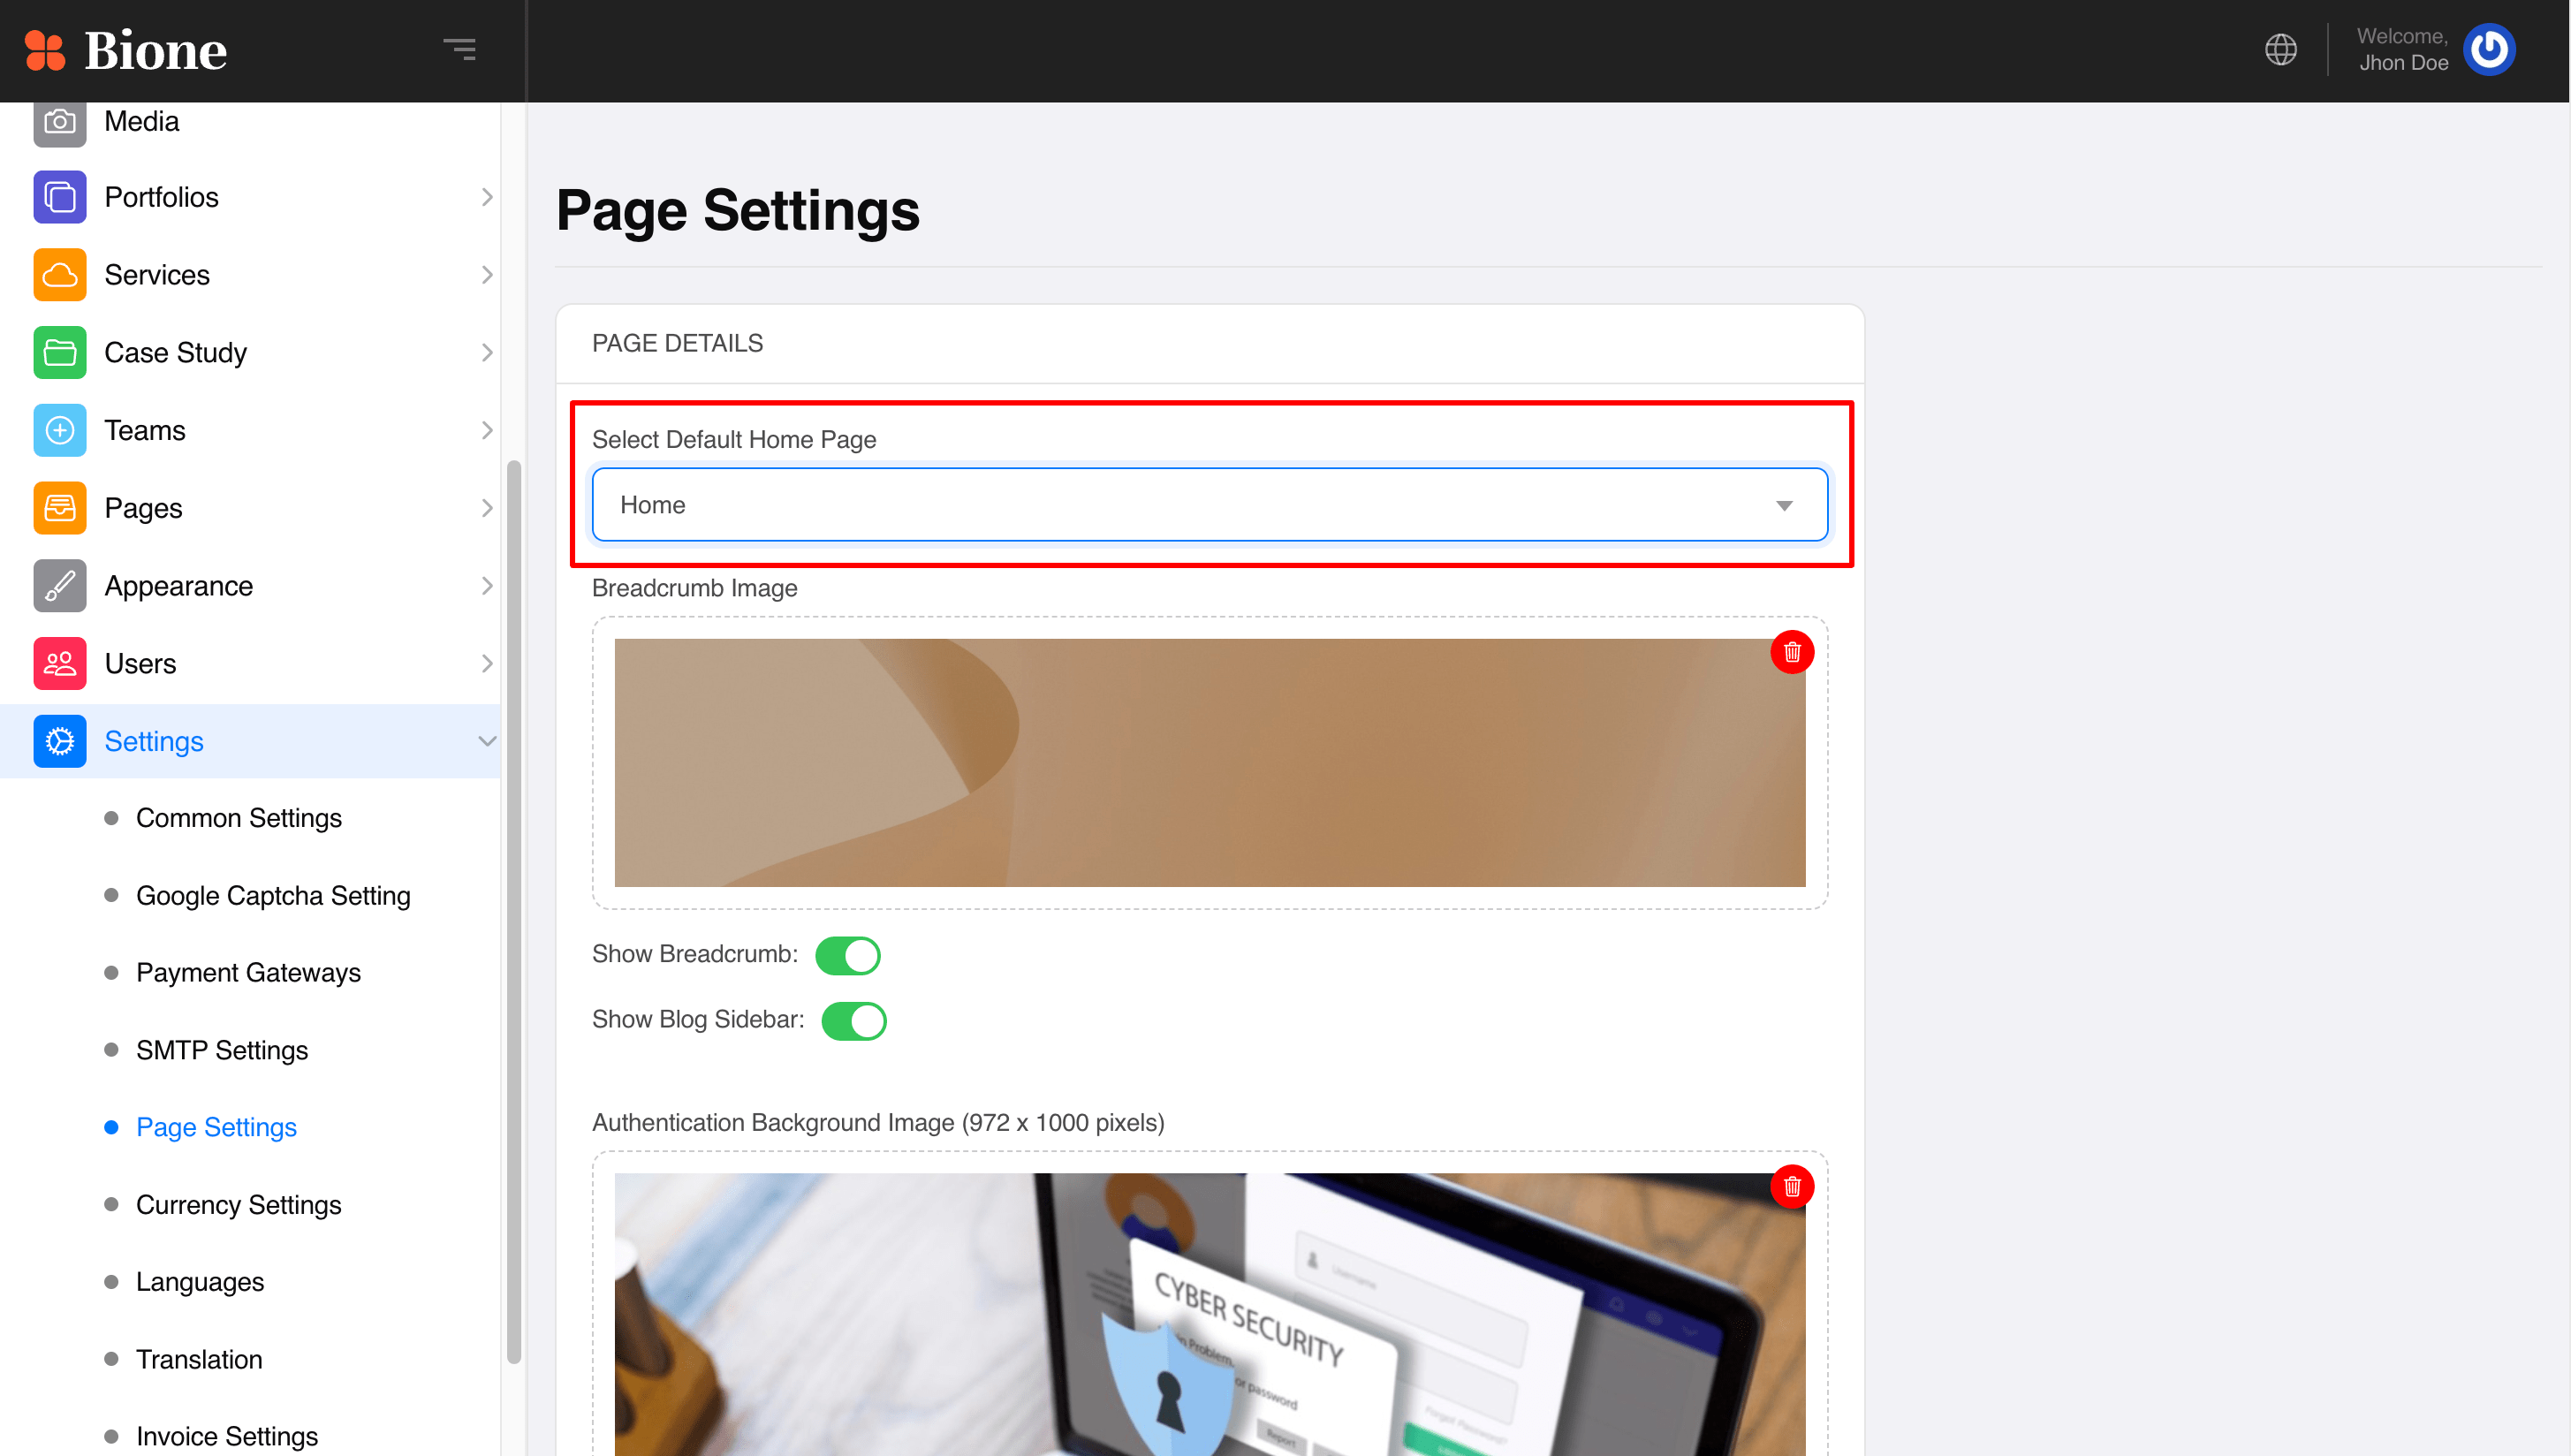This screenshot has height=1456, width=2571.
Task: Open Translation settings
Action: point(199,1360)
